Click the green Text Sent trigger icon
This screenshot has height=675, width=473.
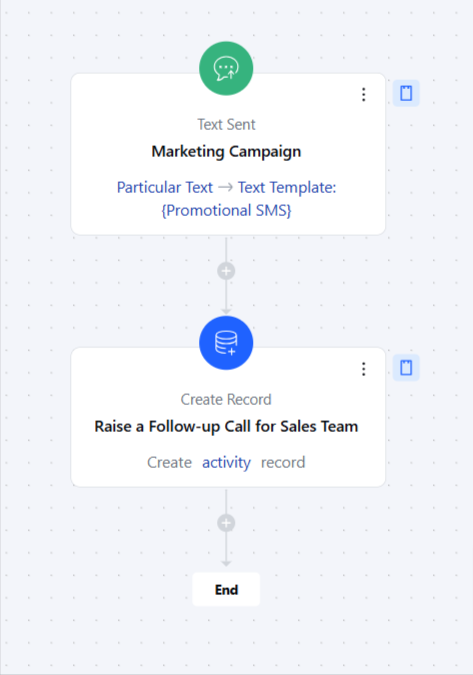[x=226, y=68]
